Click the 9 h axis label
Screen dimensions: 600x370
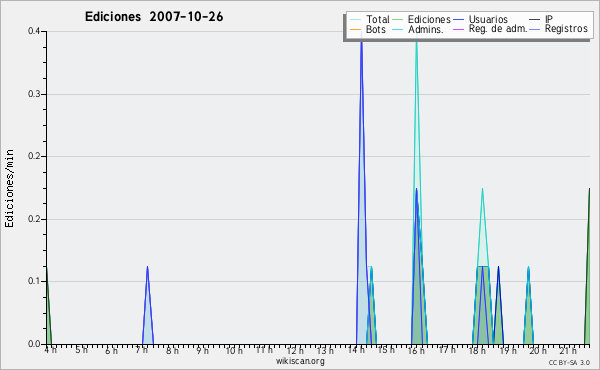click(202, 350)
